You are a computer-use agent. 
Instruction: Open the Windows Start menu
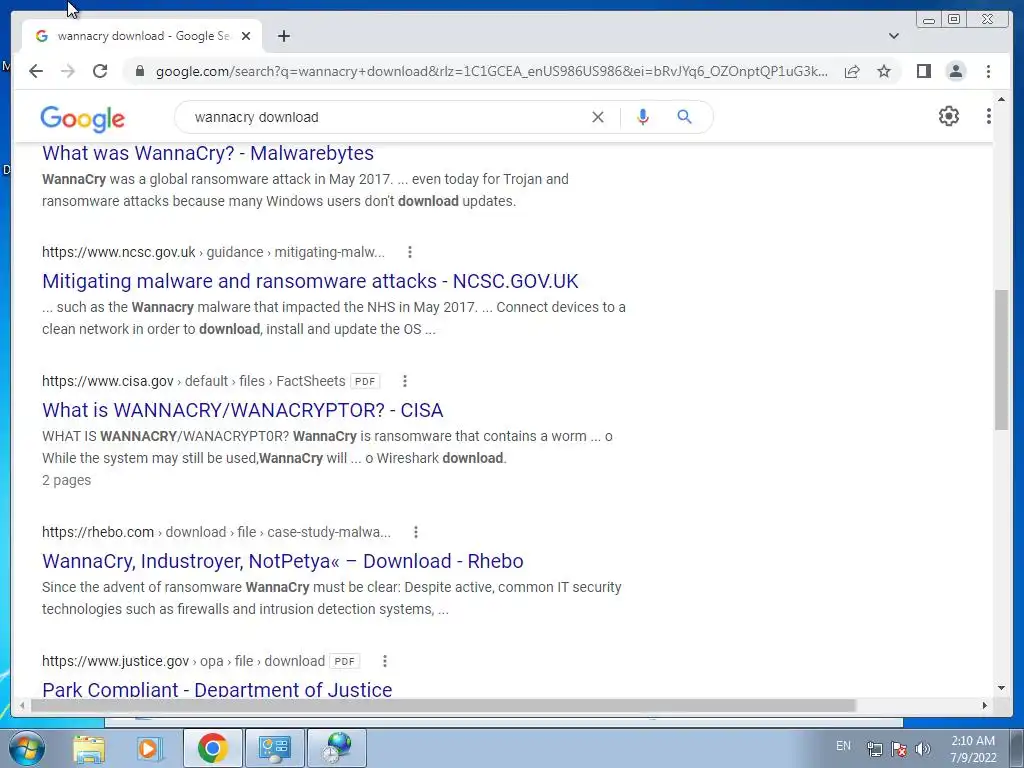(x=26, y=748)
